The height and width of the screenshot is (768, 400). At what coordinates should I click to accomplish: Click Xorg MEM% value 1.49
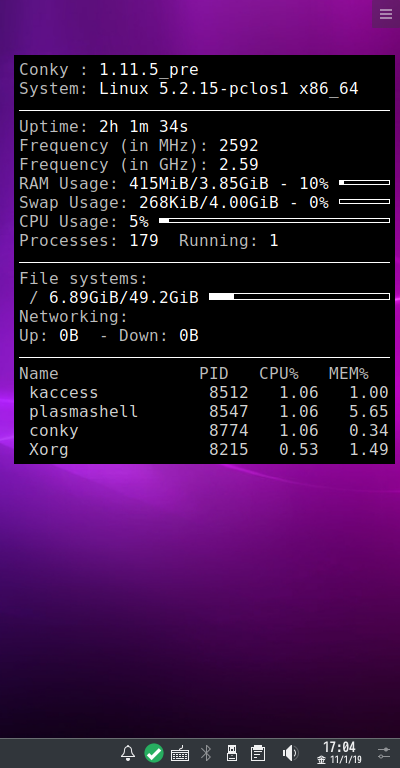(369, 450)
